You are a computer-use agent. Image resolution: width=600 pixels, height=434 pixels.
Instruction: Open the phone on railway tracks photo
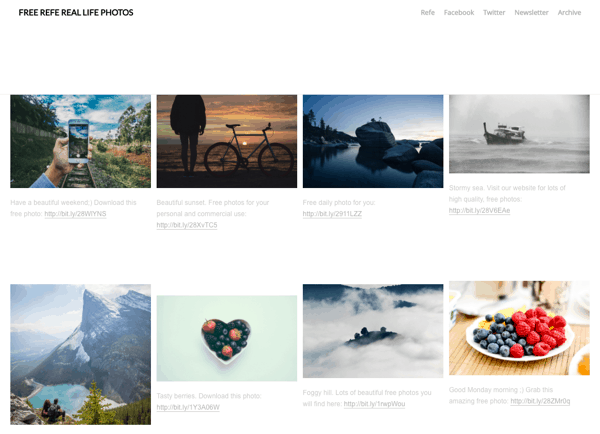[x=80, y=141]
